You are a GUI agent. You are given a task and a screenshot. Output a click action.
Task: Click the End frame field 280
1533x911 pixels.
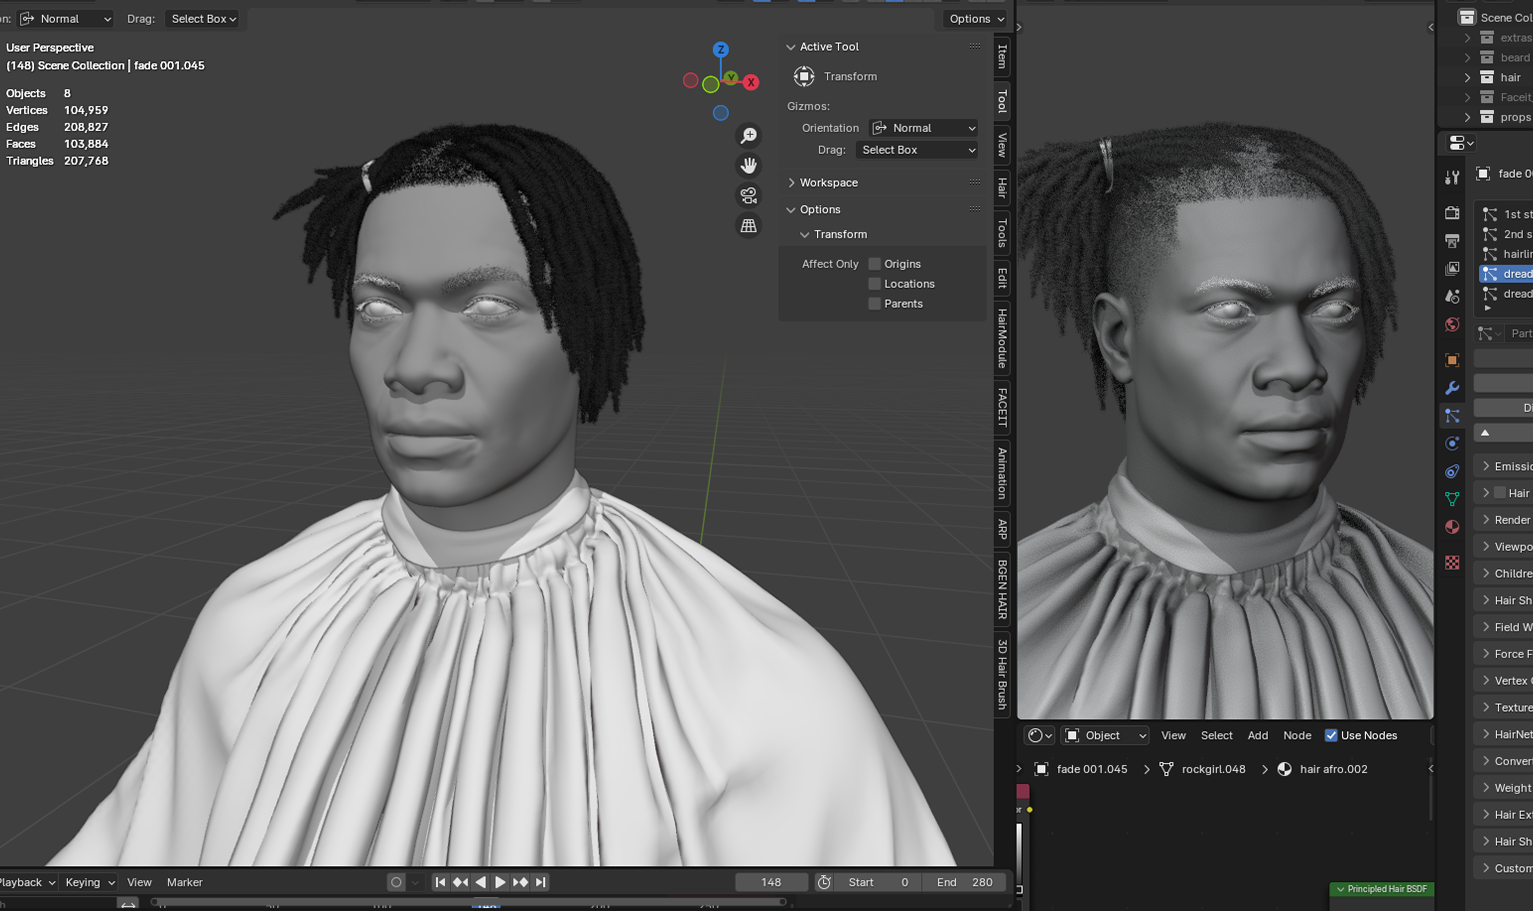965,882
